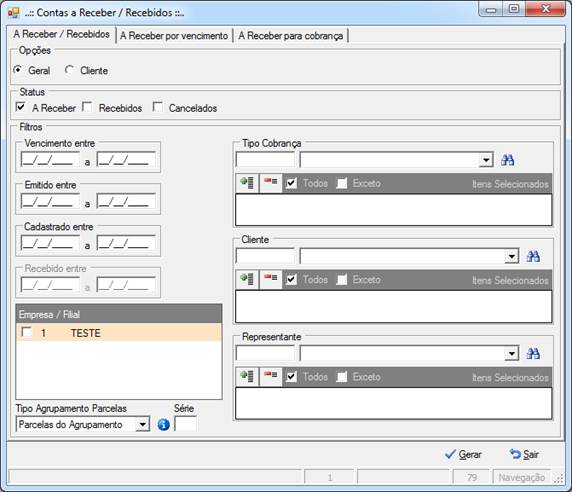Switch to A Receber / Recebidos tab
572x492 pixels.
(62, 34)
